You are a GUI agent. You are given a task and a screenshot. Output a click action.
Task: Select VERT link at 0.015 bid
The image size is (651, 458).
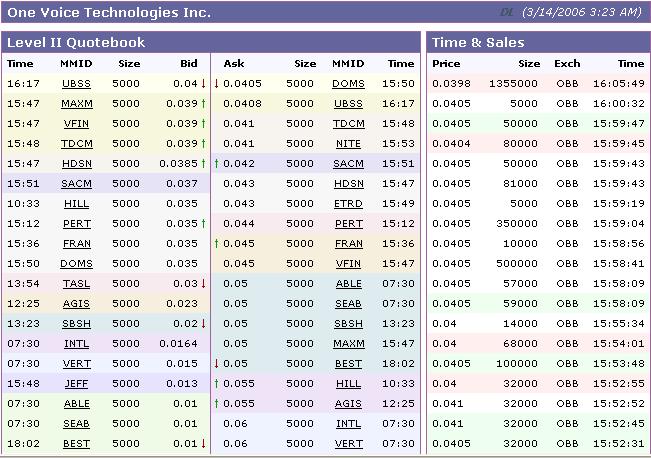(x=77, y=363)
